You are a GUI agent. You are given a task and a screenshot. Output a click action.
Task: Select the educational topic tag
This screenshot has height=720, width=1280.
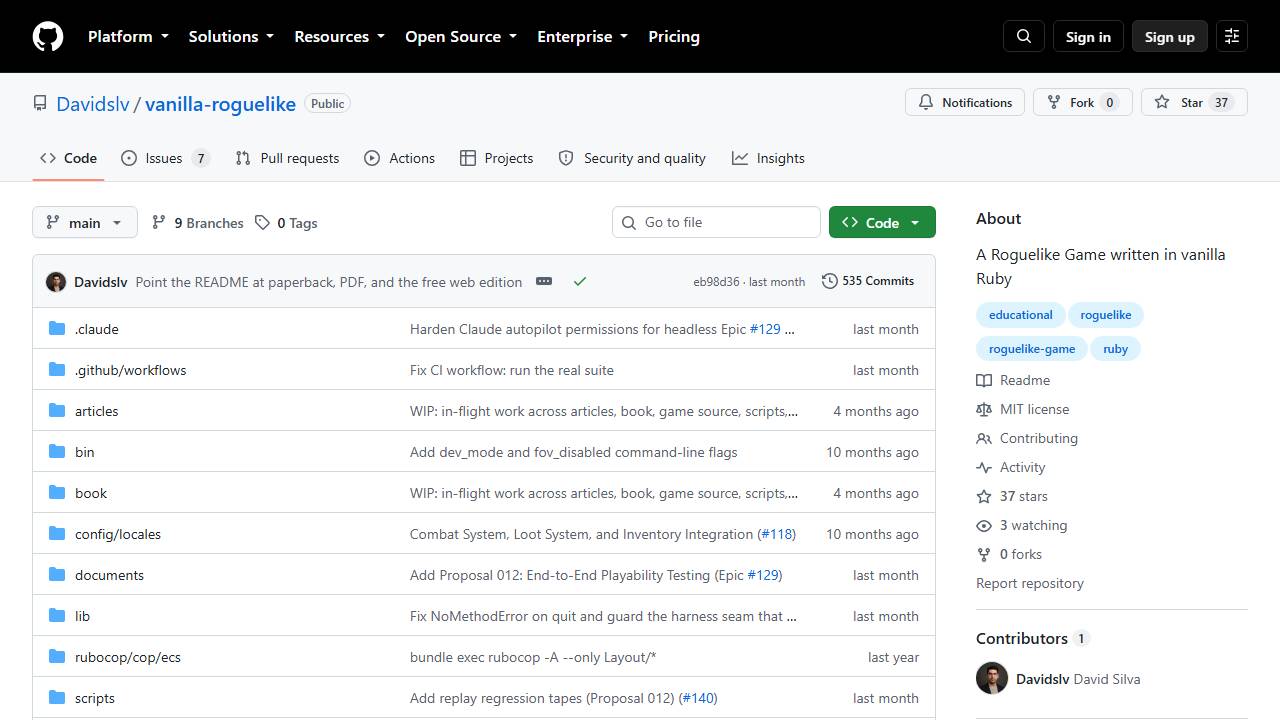click(1020, 315)
